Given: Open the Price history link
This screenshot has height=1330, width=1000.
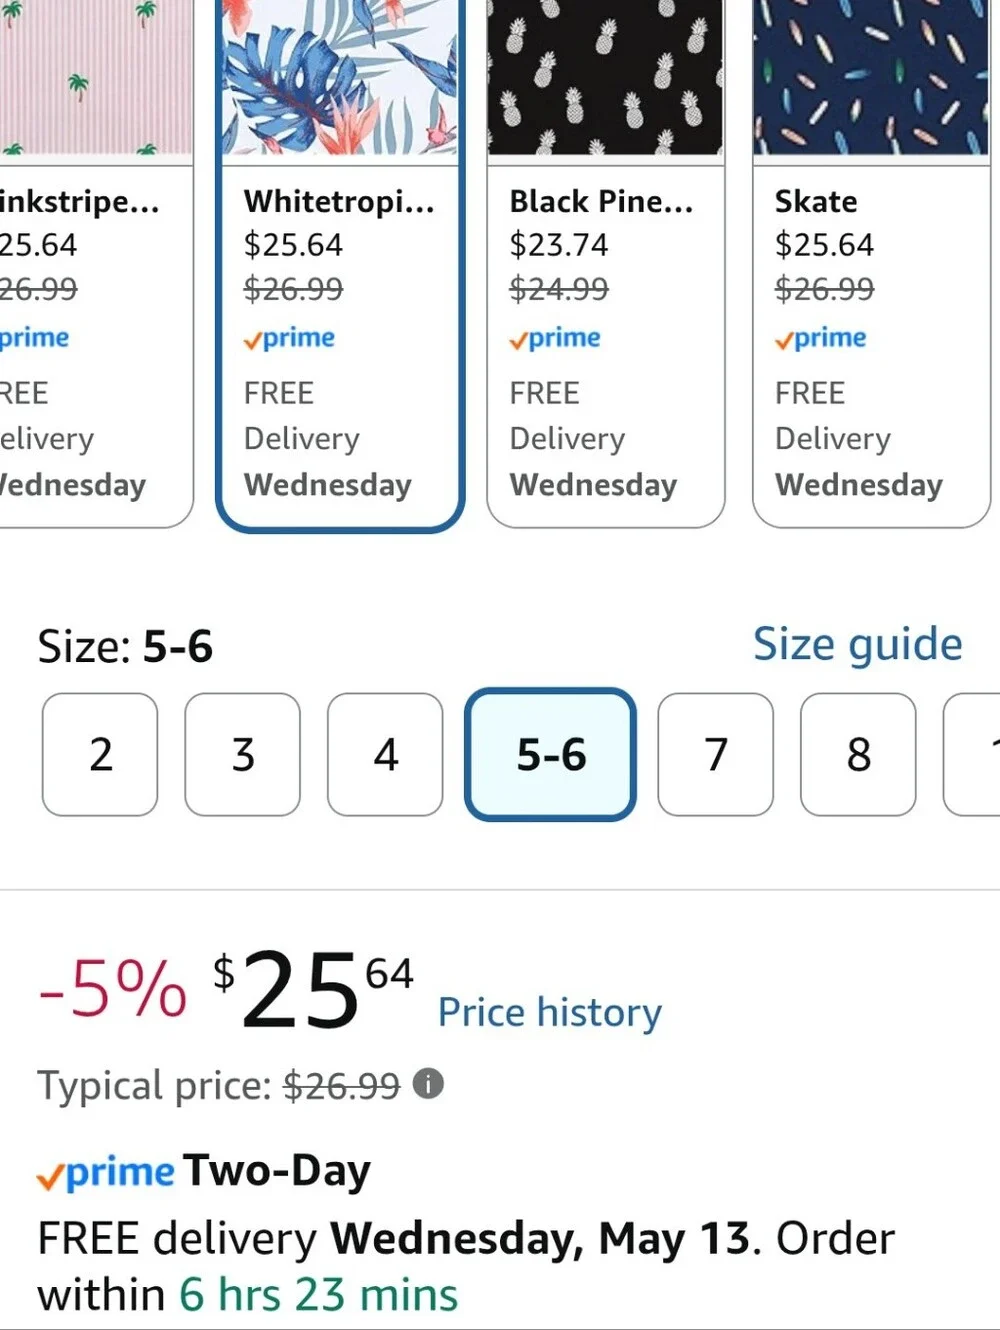Looking at the screenshot, I should (550, 1012).
